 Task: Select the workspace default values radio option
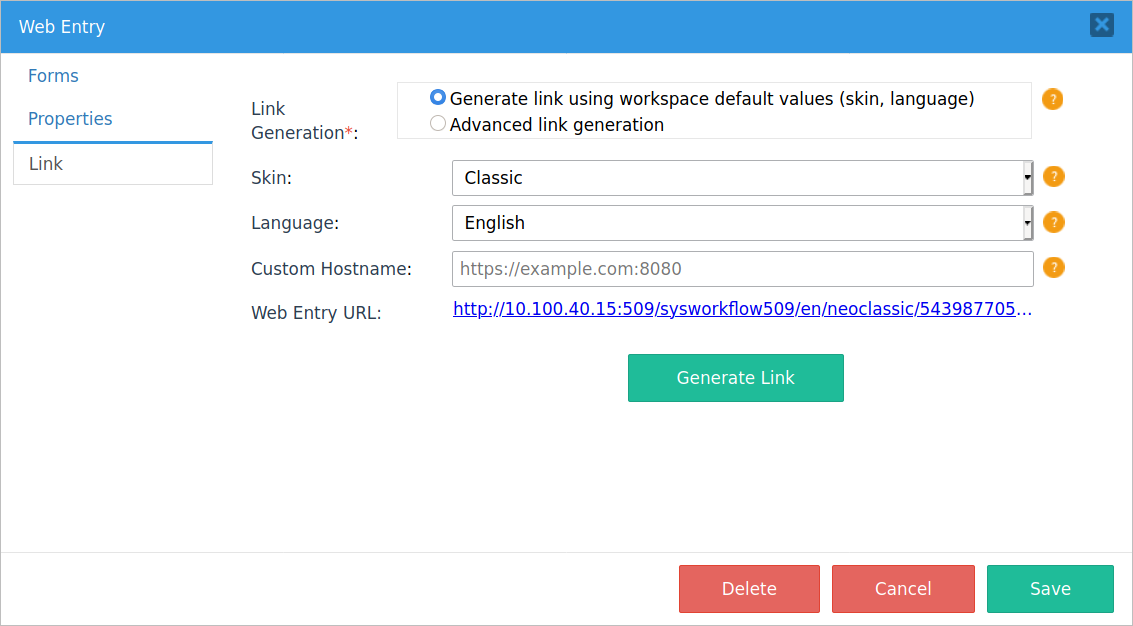click(438, 98)
